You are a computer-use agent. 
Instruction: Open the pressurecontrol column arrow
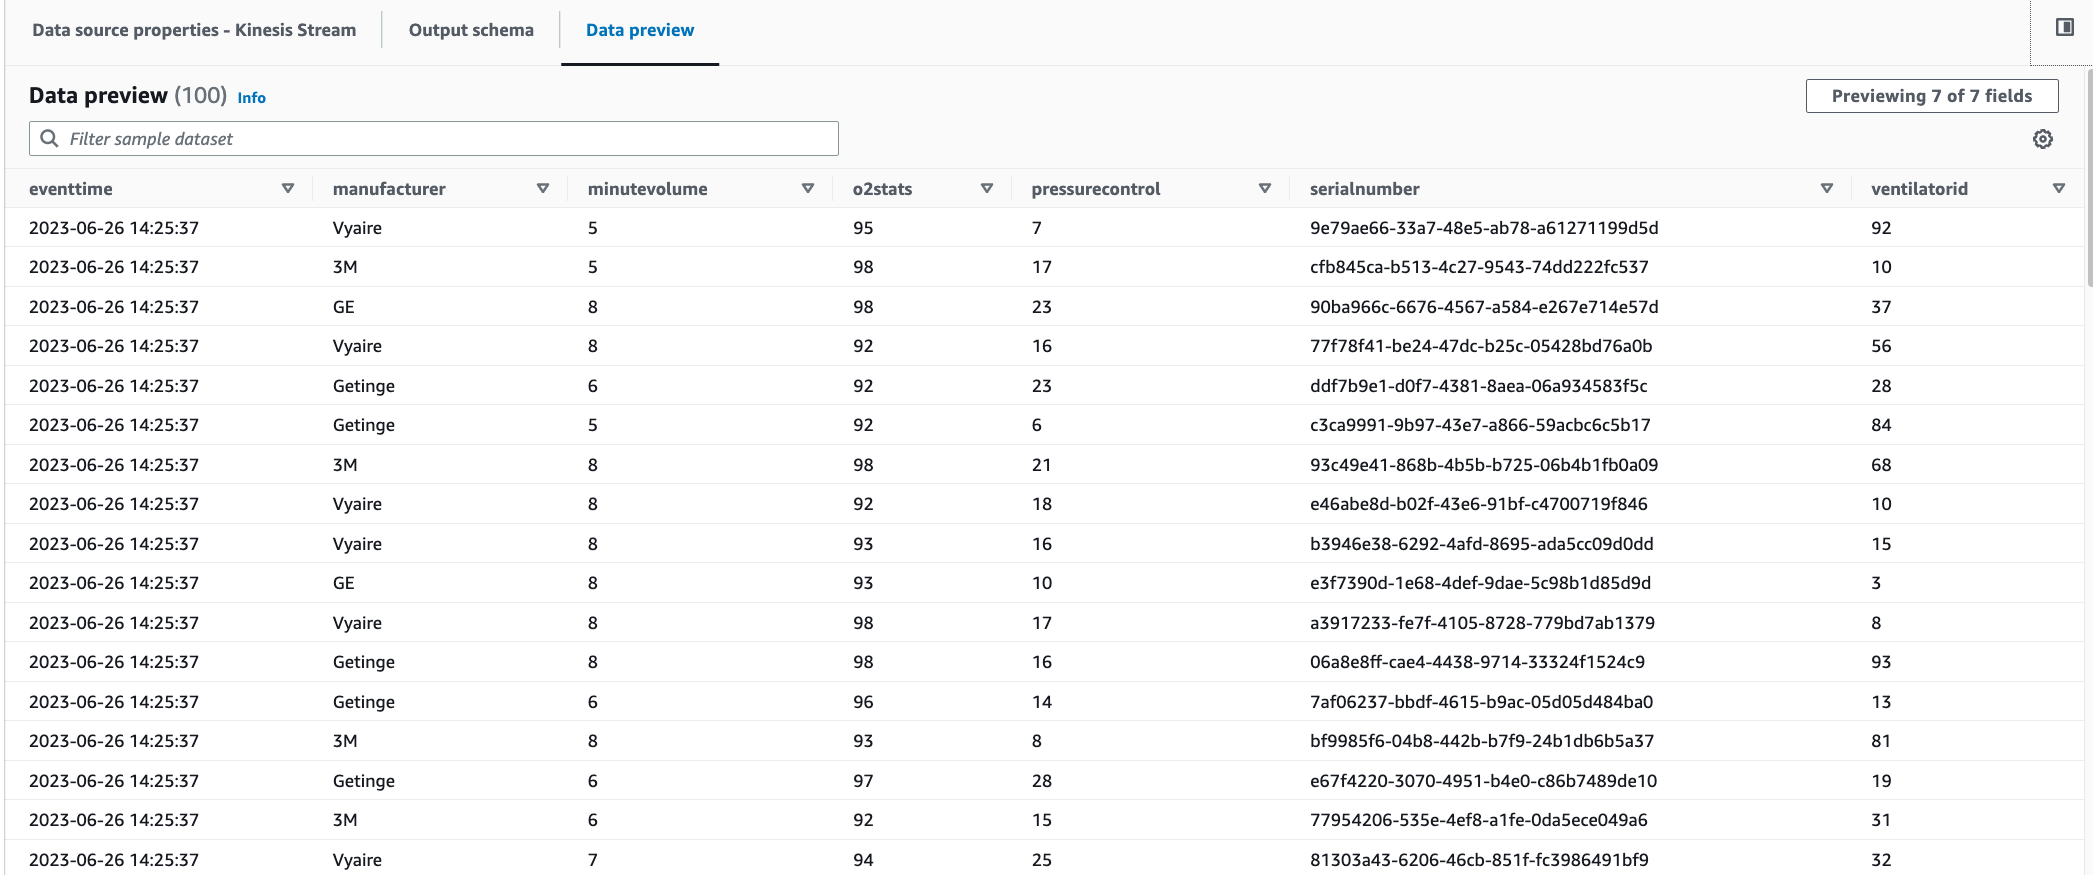click(x=1265, y=188)
